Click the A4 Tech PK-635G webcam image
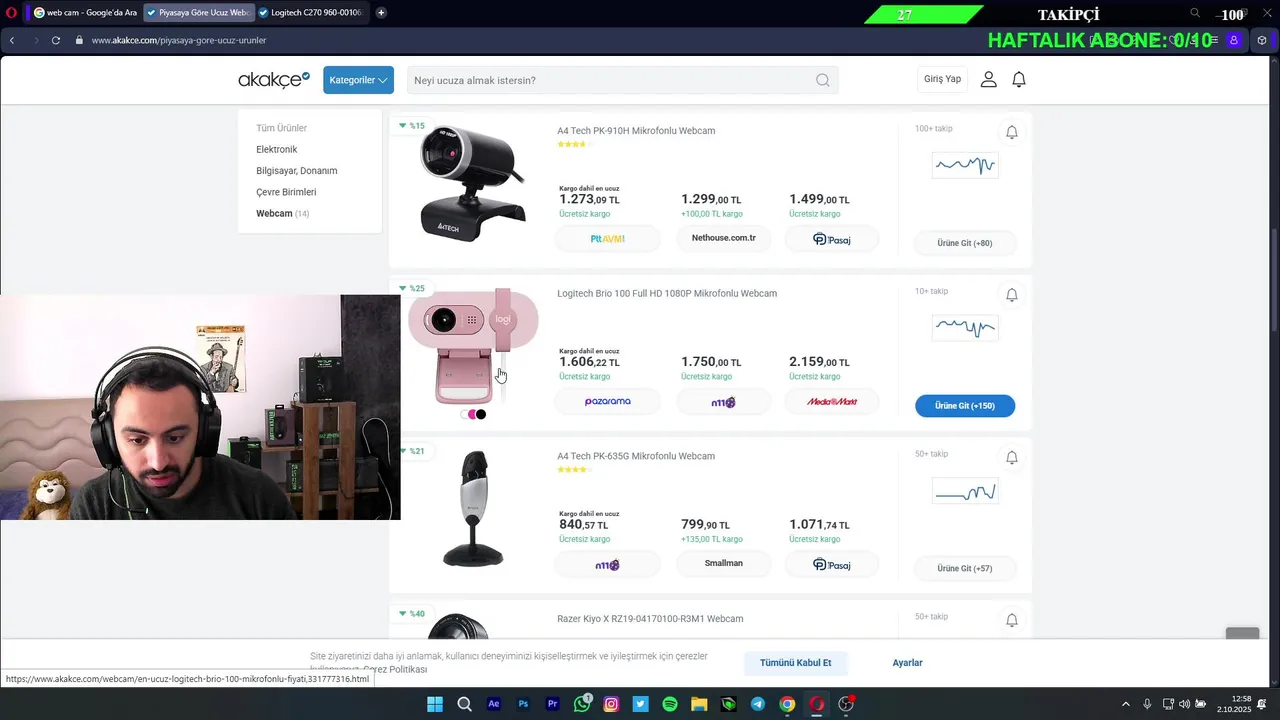Image resolution: width=1280 pixels, height=720 pixels. pos(473,508)
